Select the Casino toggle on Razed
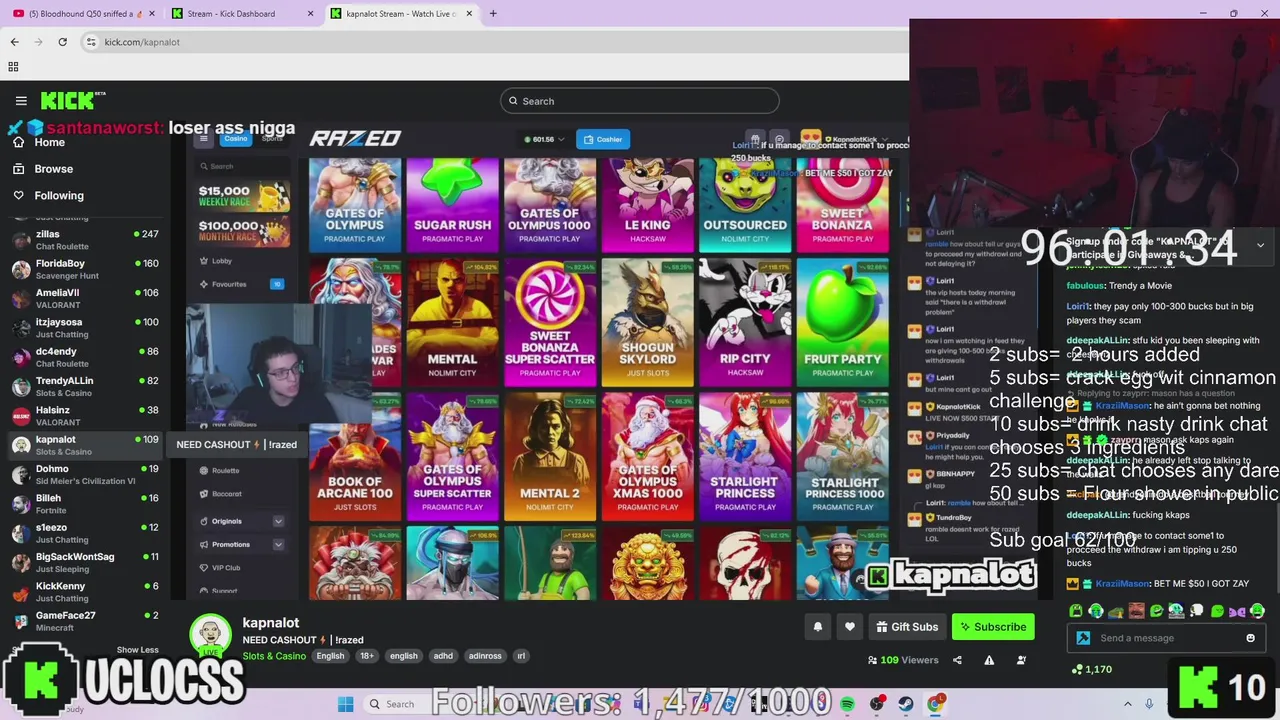This screenshot has width=1280, height=720. [x=236, y=139]
